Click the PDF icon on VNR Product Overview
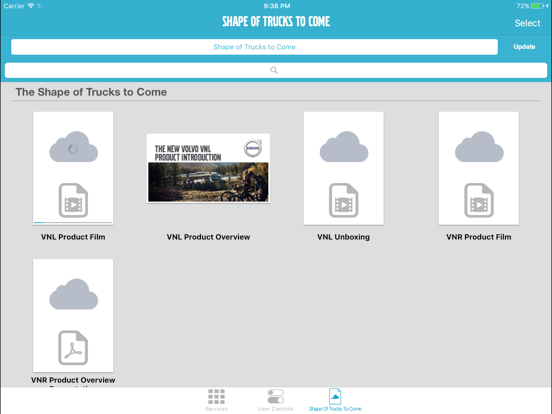The image size is (552, 414). [73, 347]
